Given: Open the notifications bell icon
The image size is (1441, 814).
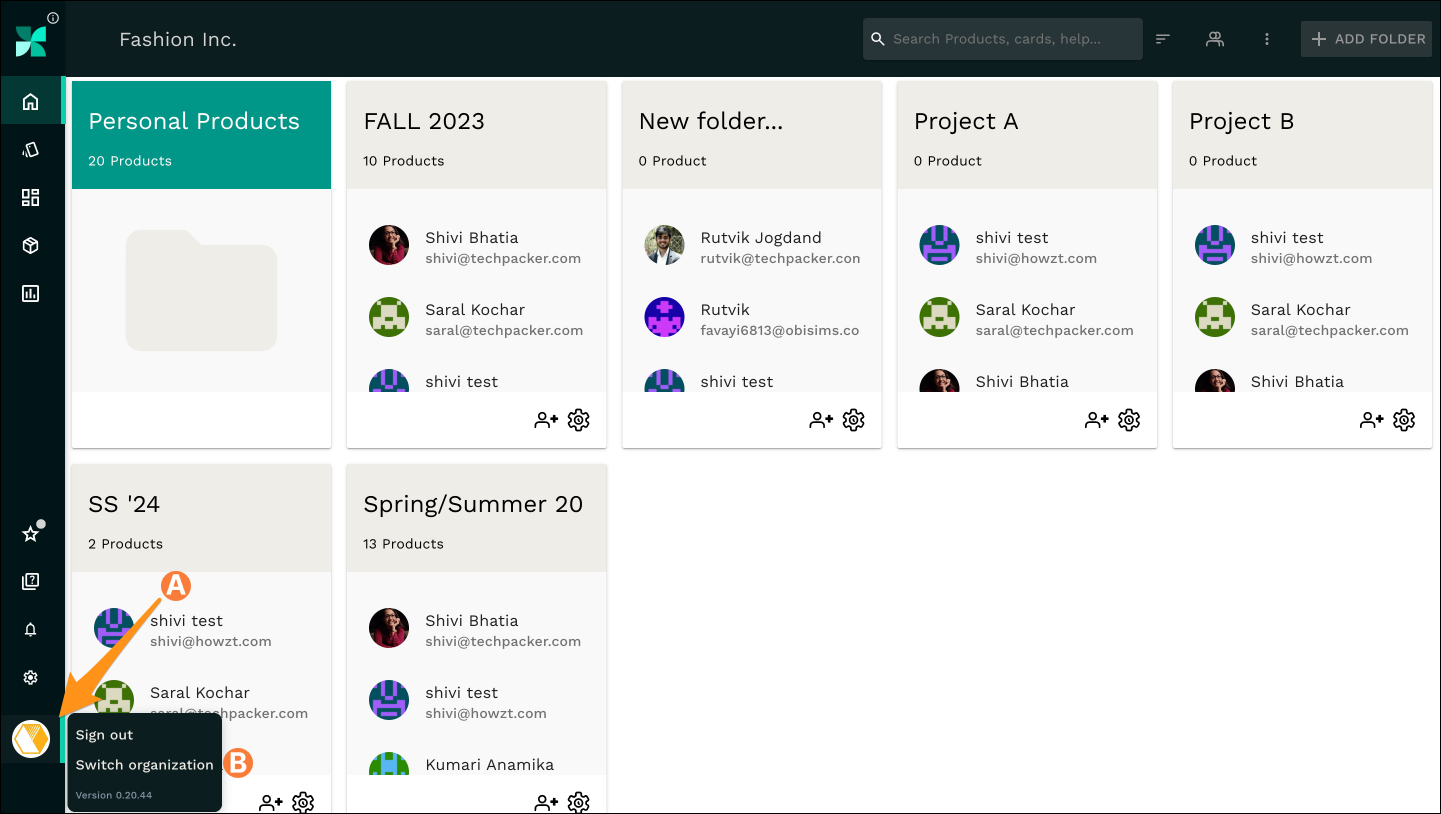Looking at the screenshot, I should click(31, 629).
